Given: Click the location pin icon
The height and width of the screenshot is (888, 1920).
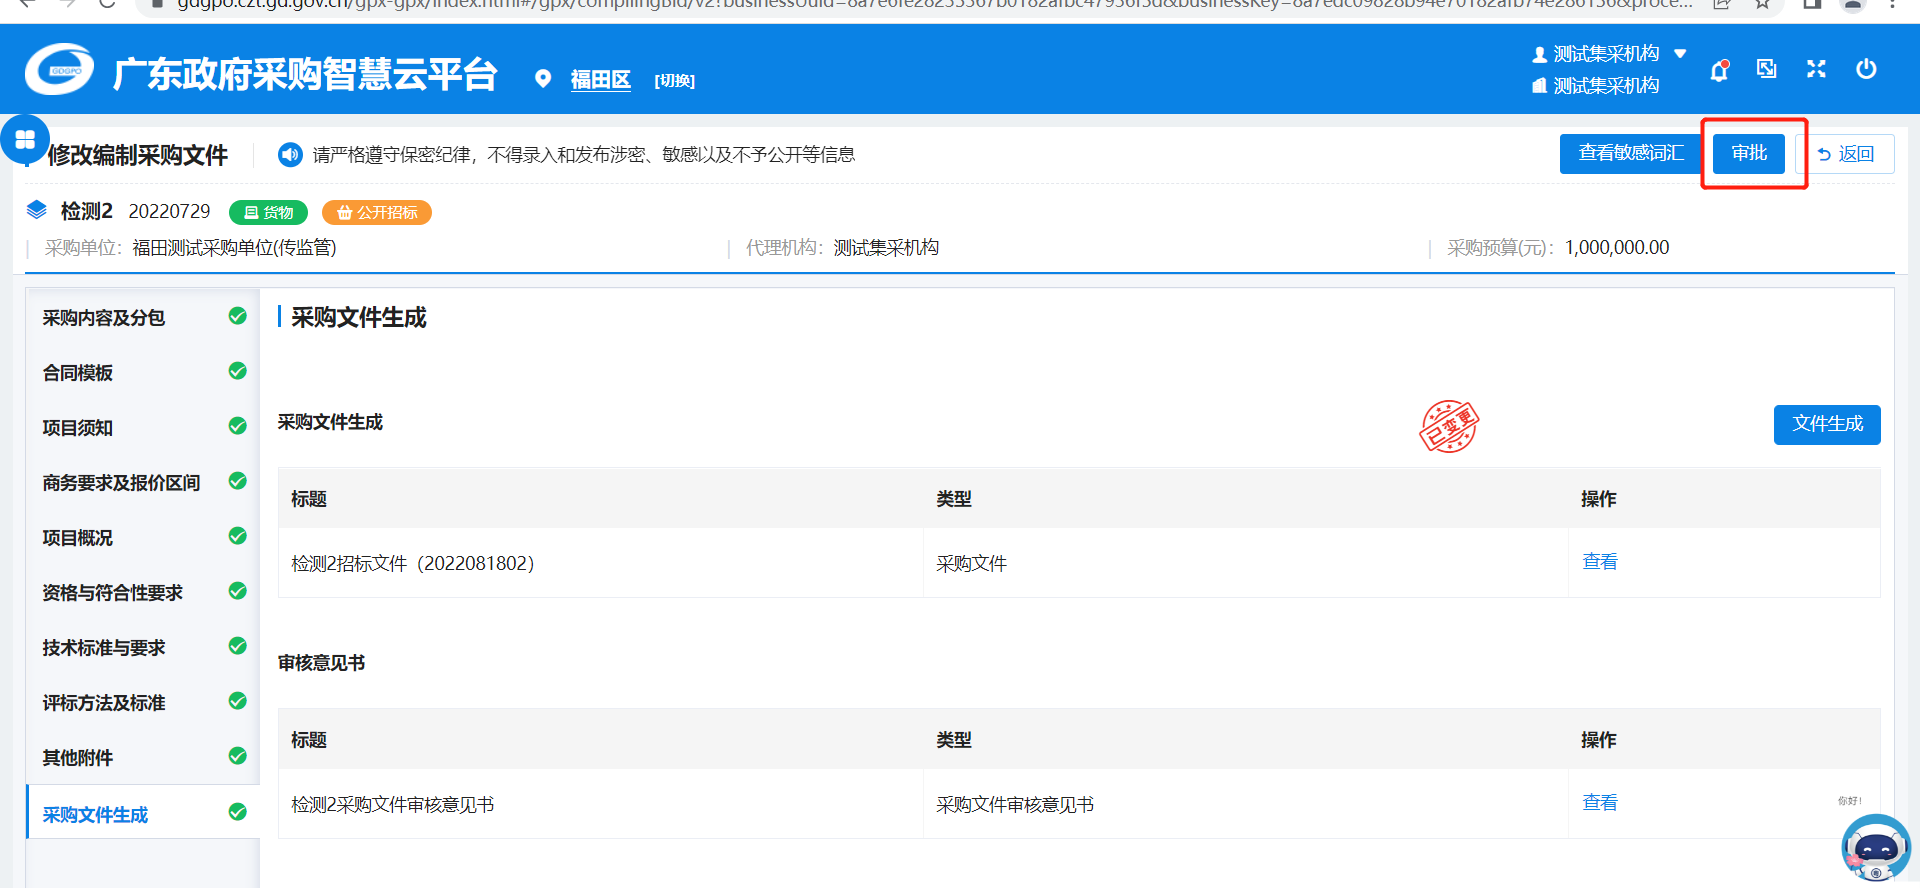Looking at the screenshot, I should coord(543,79).
